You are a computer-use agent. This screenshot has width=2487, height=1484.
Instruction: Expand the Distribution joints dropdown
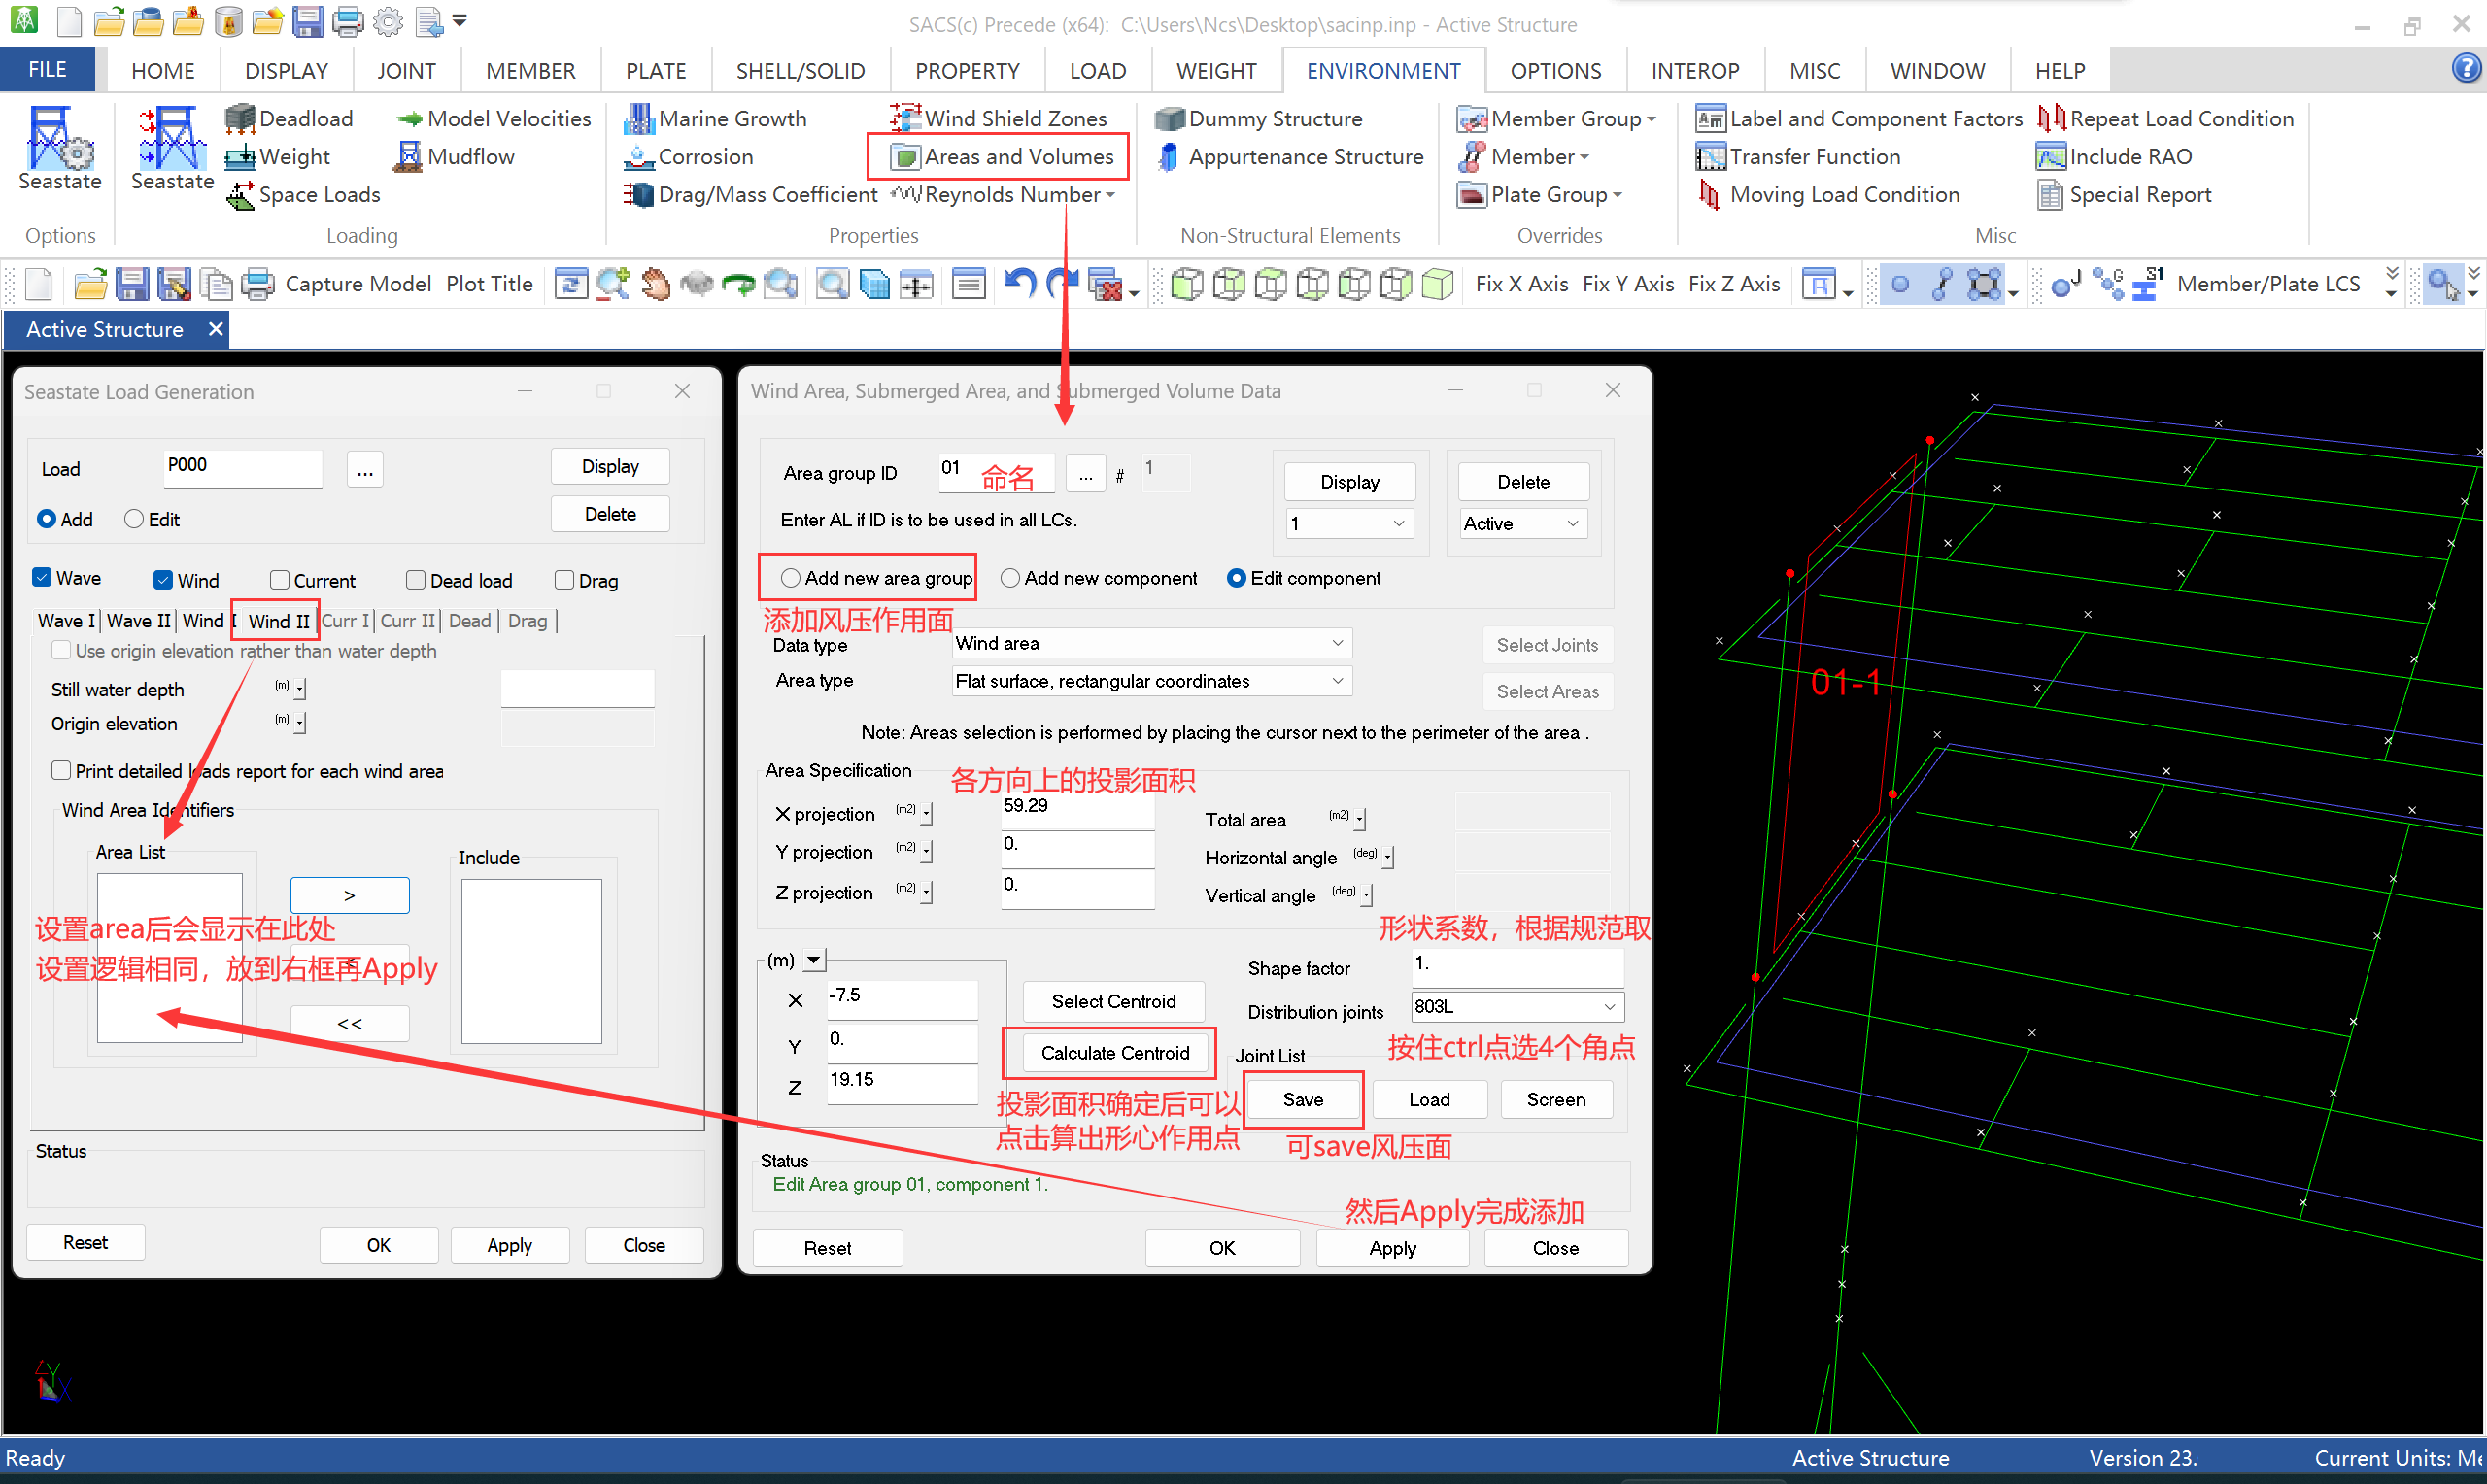tap(1609, 1007)
